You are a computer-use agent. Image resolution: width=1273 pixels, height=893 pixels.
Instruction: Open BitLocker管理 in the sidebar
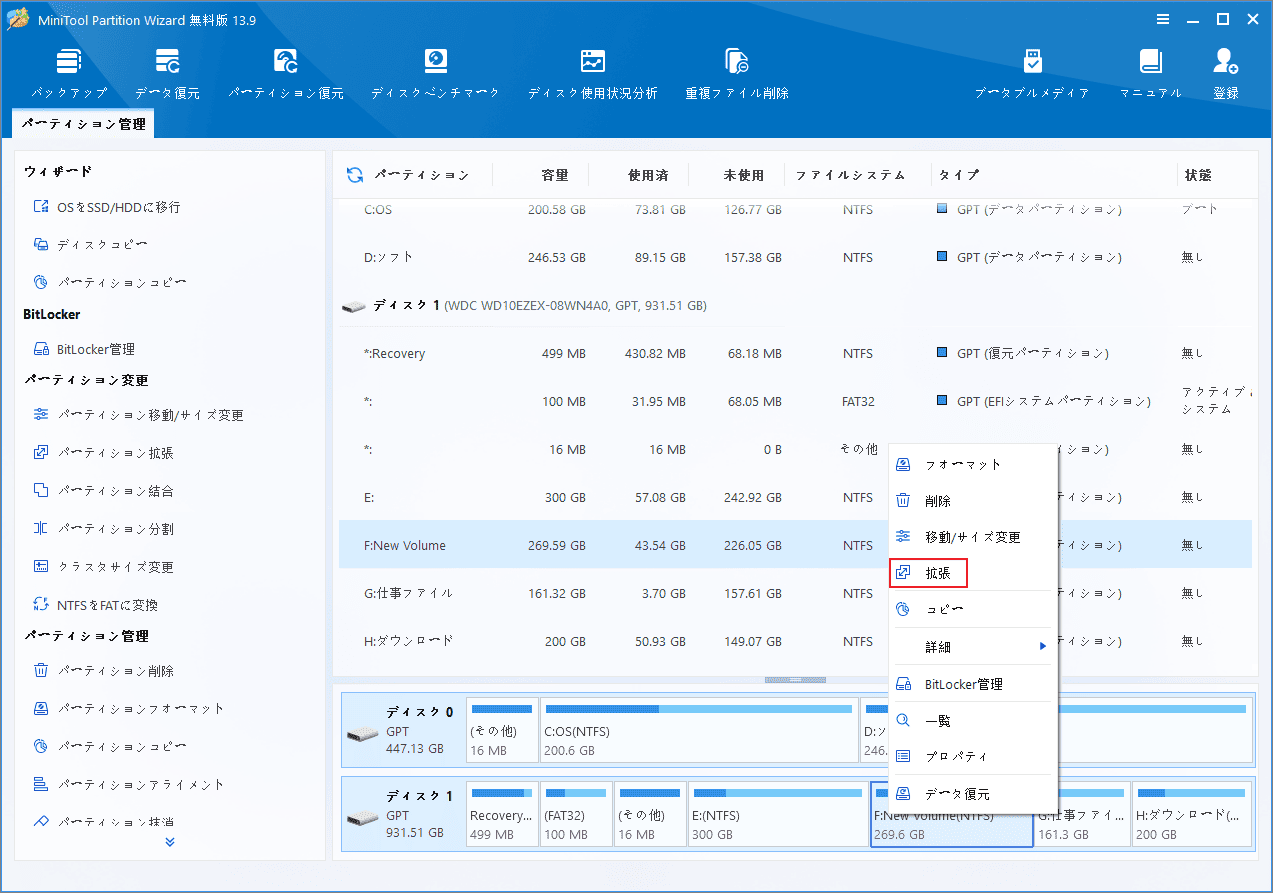[84, 349]
